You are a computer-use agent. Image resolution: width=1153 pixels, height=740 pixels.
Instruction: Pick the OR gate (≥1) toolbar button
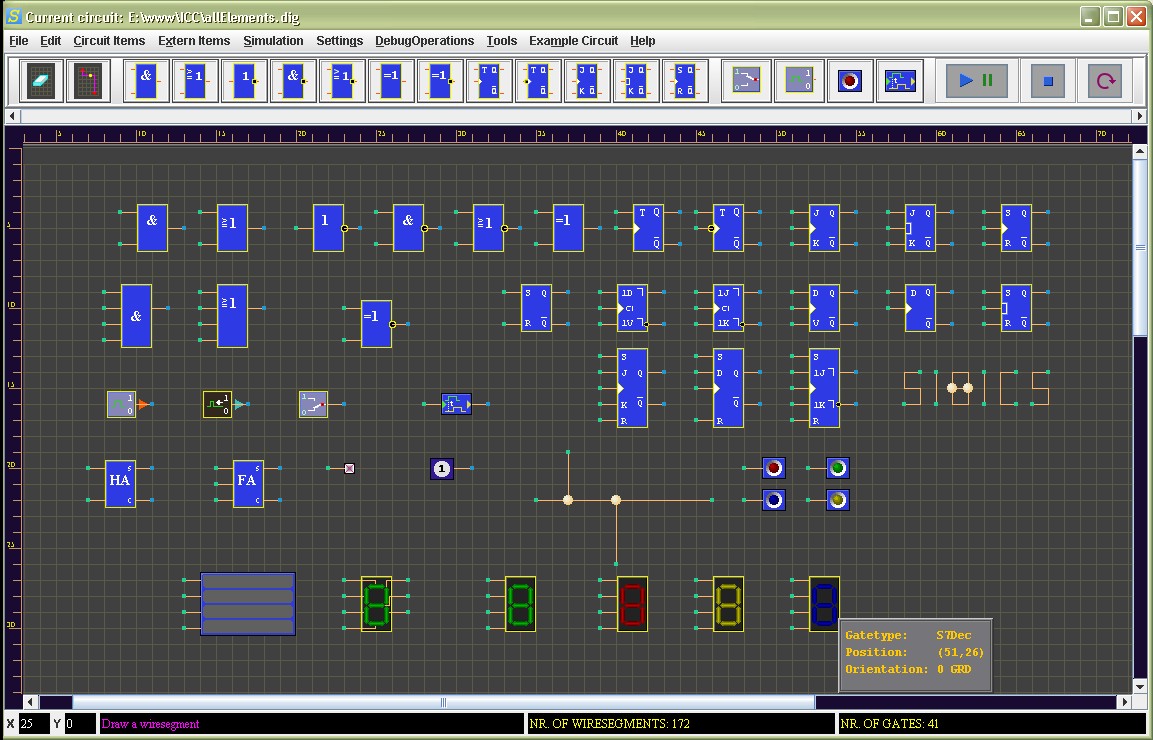coord(195,81)
